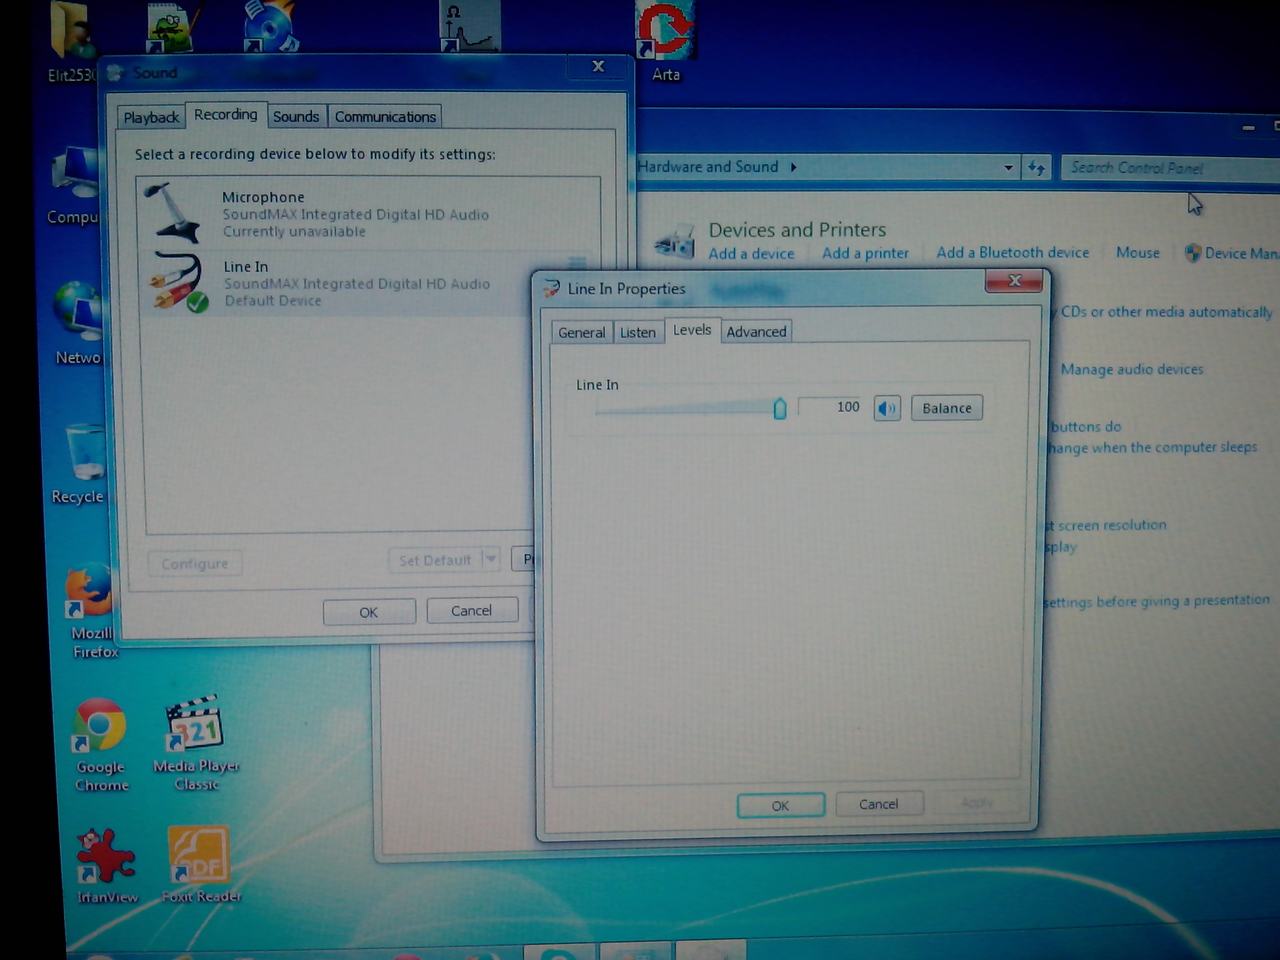Select the Levels tab
The height and width of the screenshot is (960, 1280).
[692, 330]
